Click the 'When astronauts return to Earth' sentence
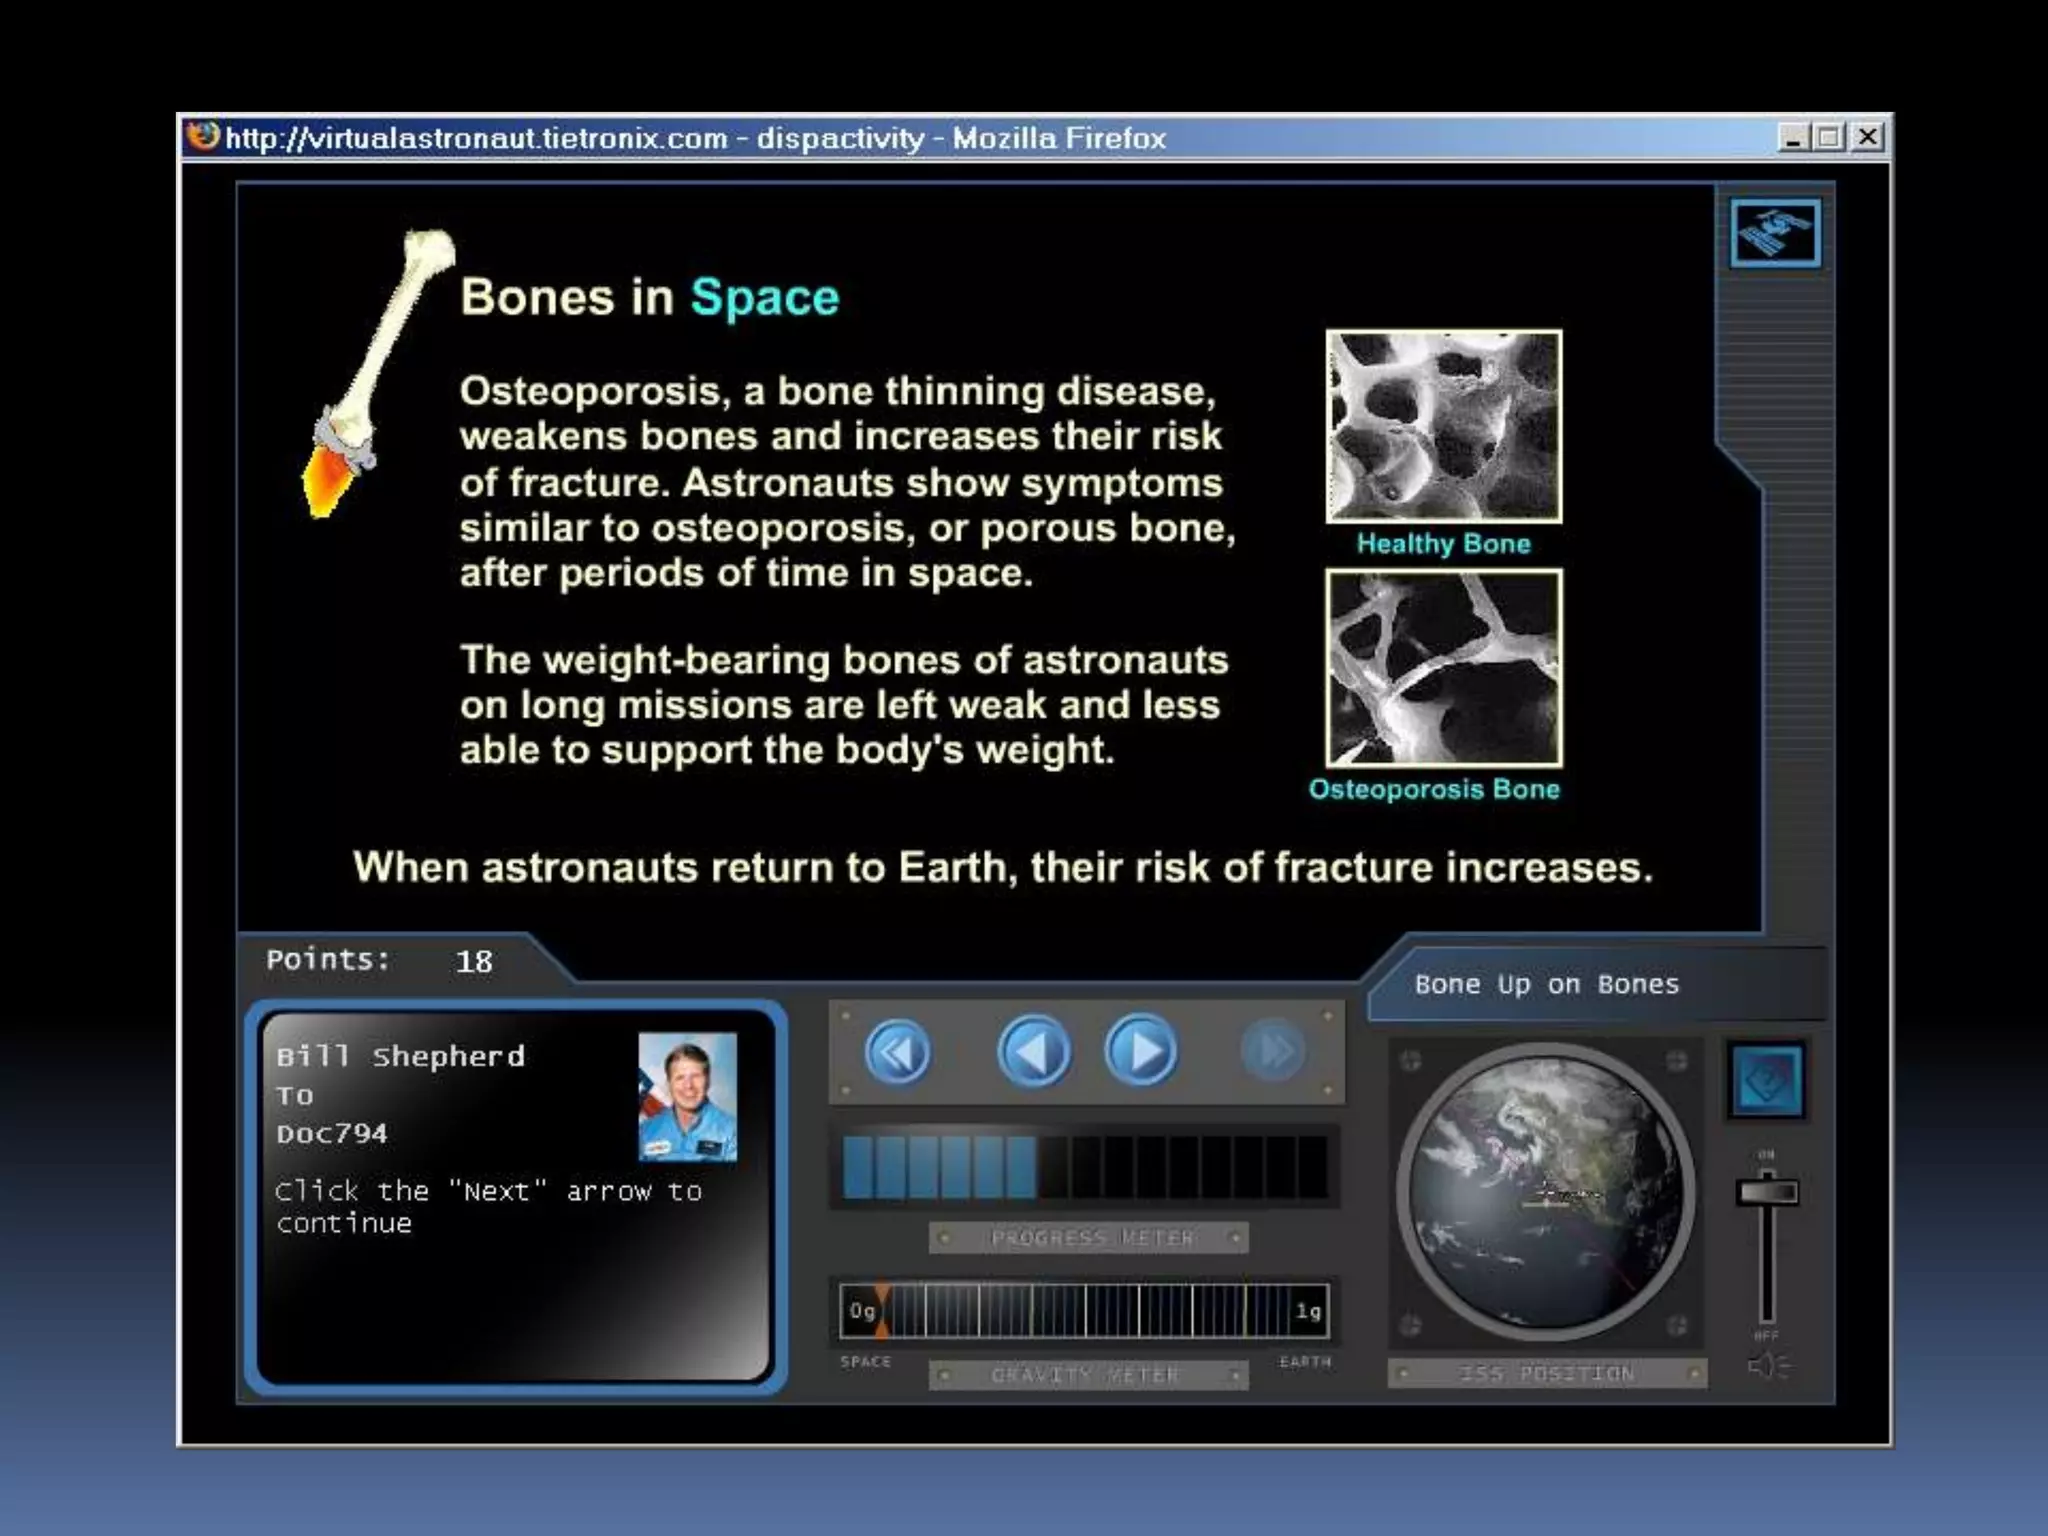The image size is (2048, 1536). click(1003, 867)
